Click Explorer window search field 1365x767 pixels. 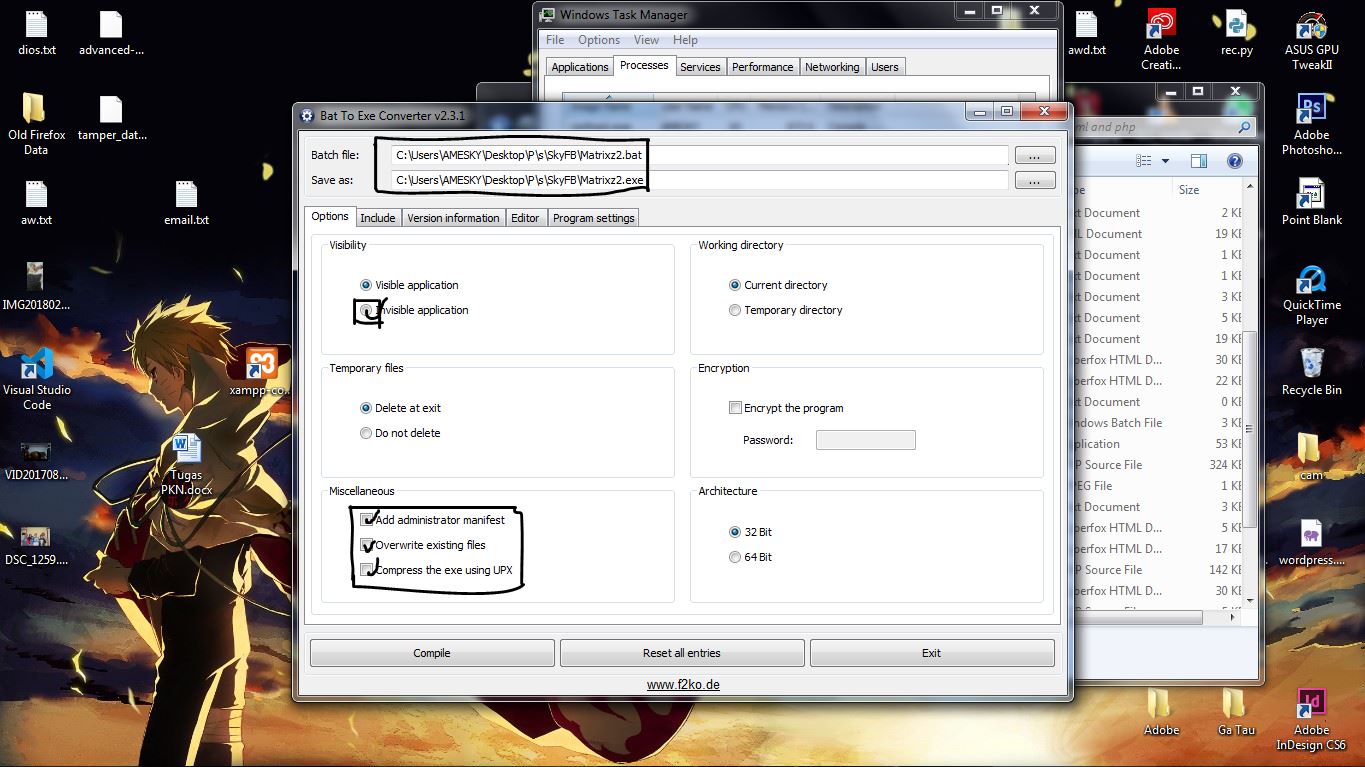point(1163,127)
